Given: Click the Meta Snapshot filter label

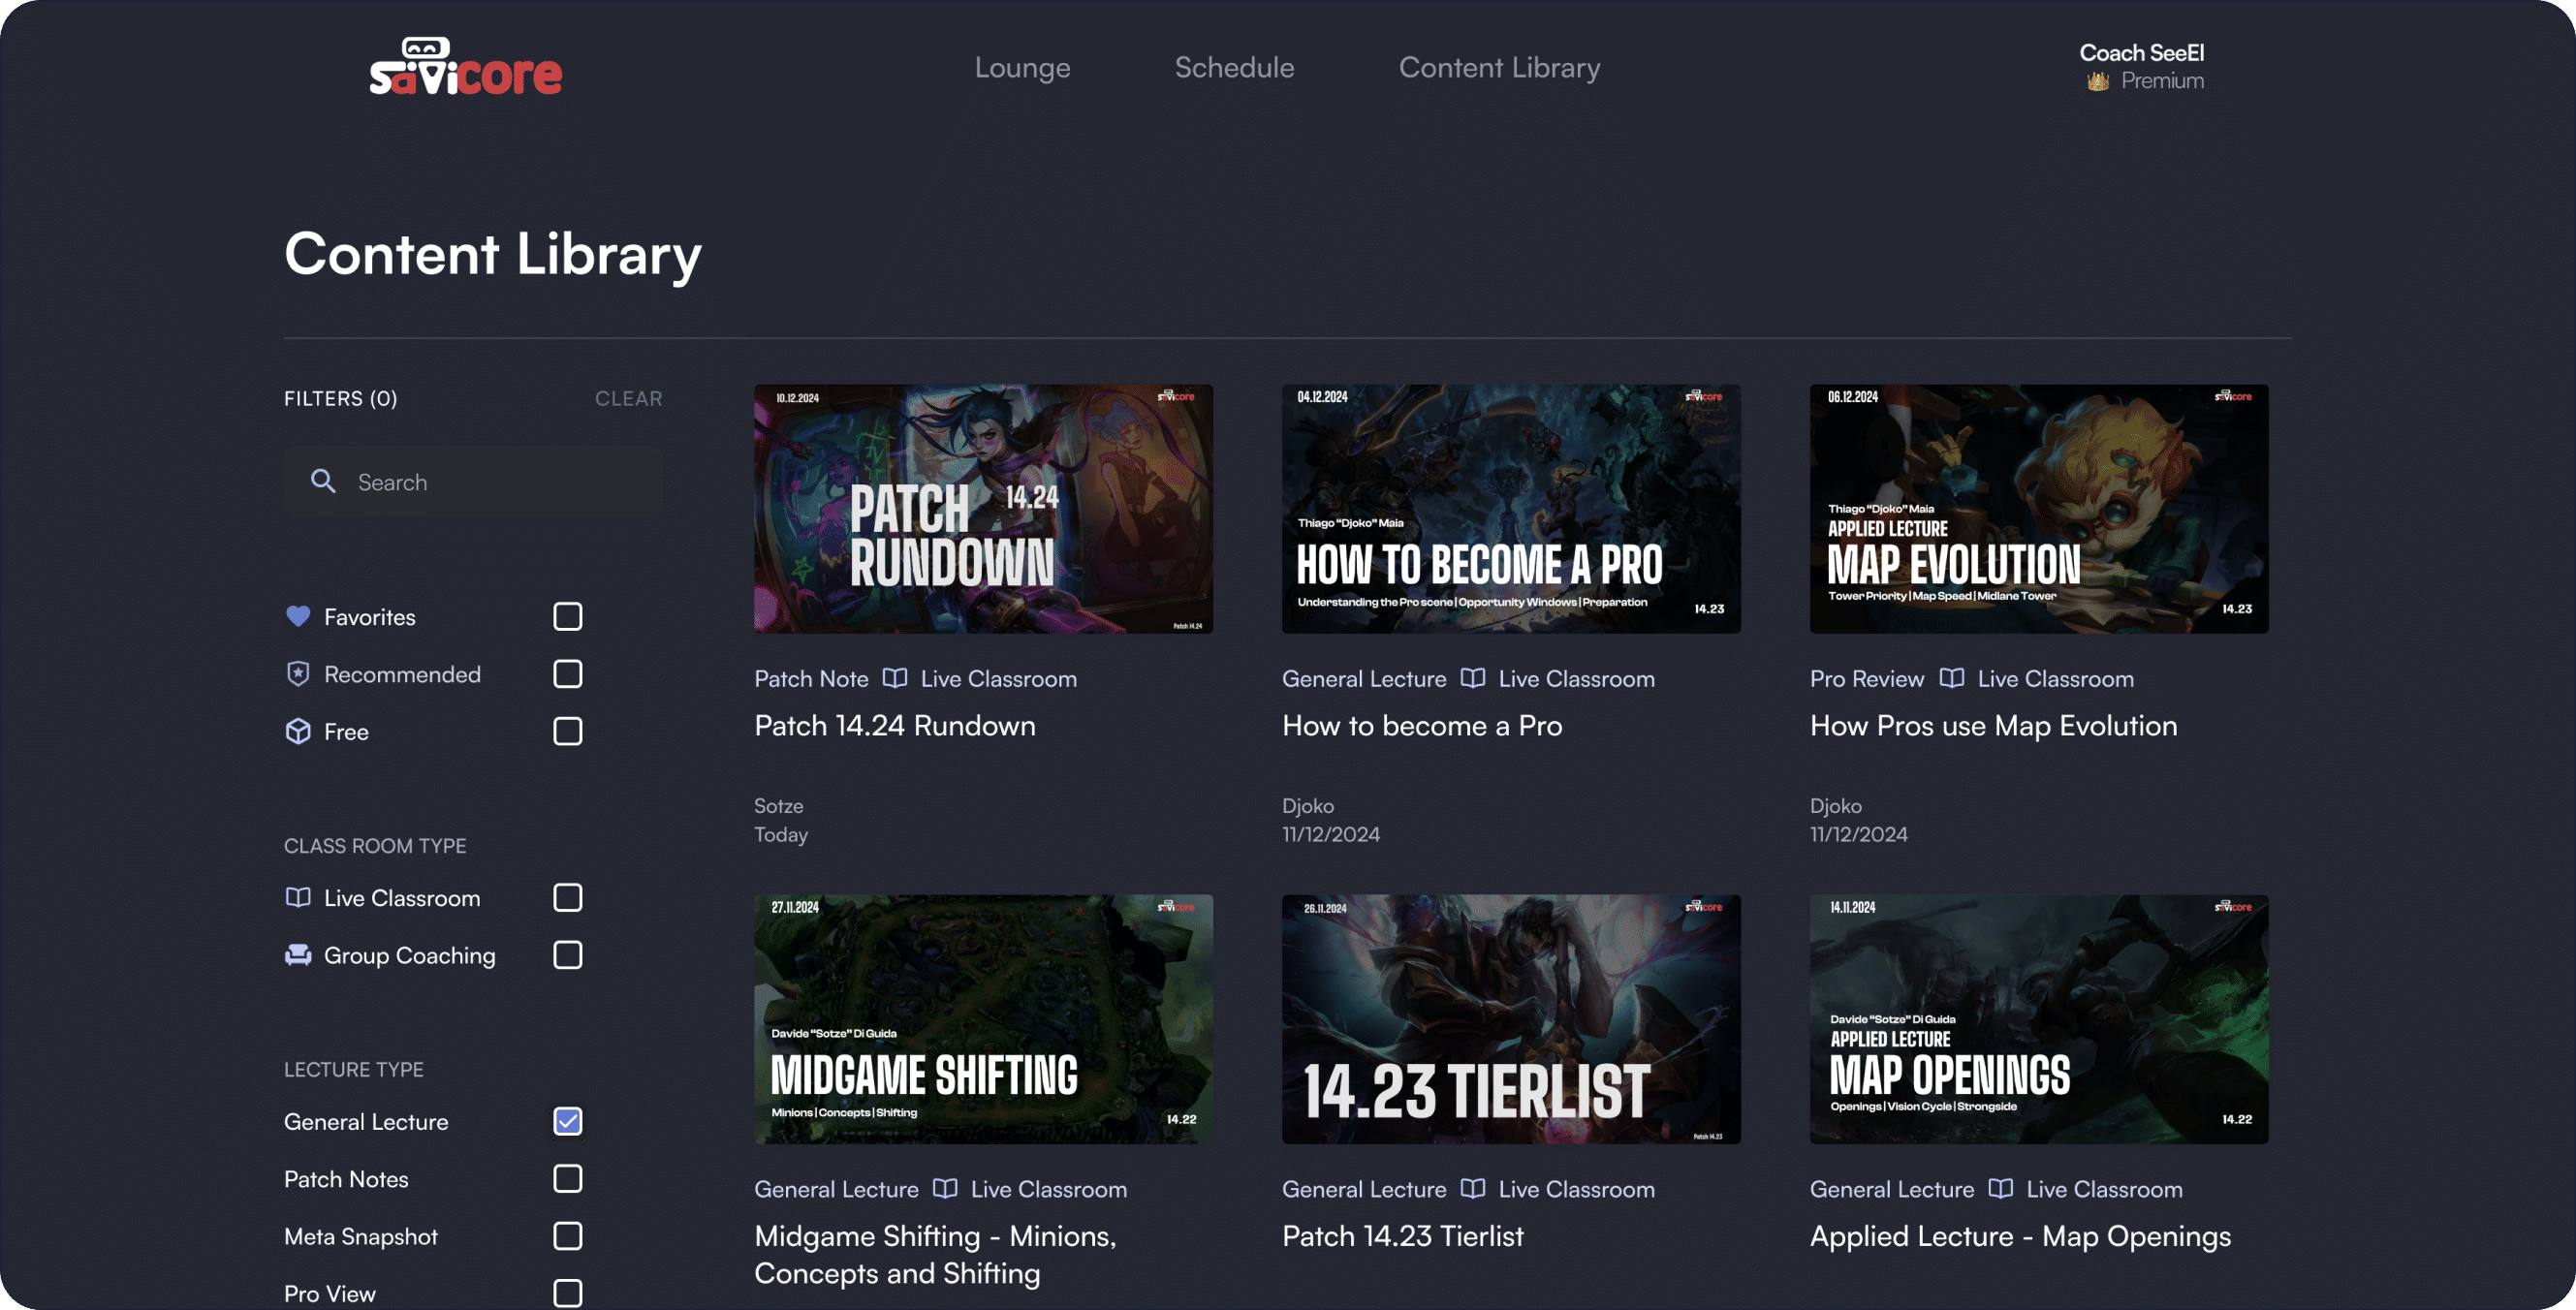Looking at the screenshot, I should (360, 1236).
